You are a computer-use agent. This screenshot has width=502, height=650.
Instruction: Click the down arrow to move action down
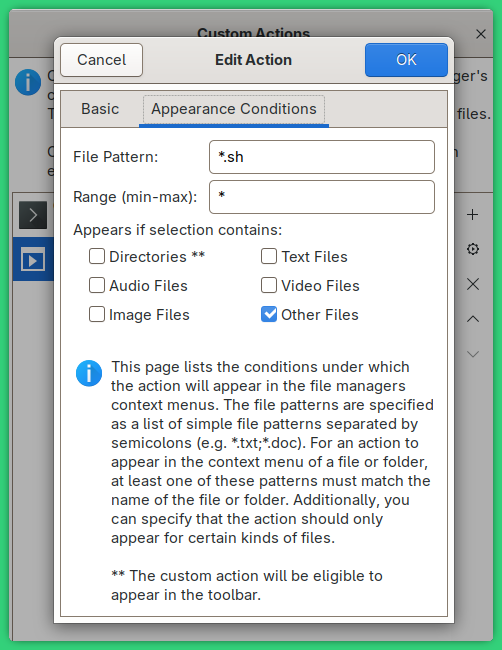473,354
